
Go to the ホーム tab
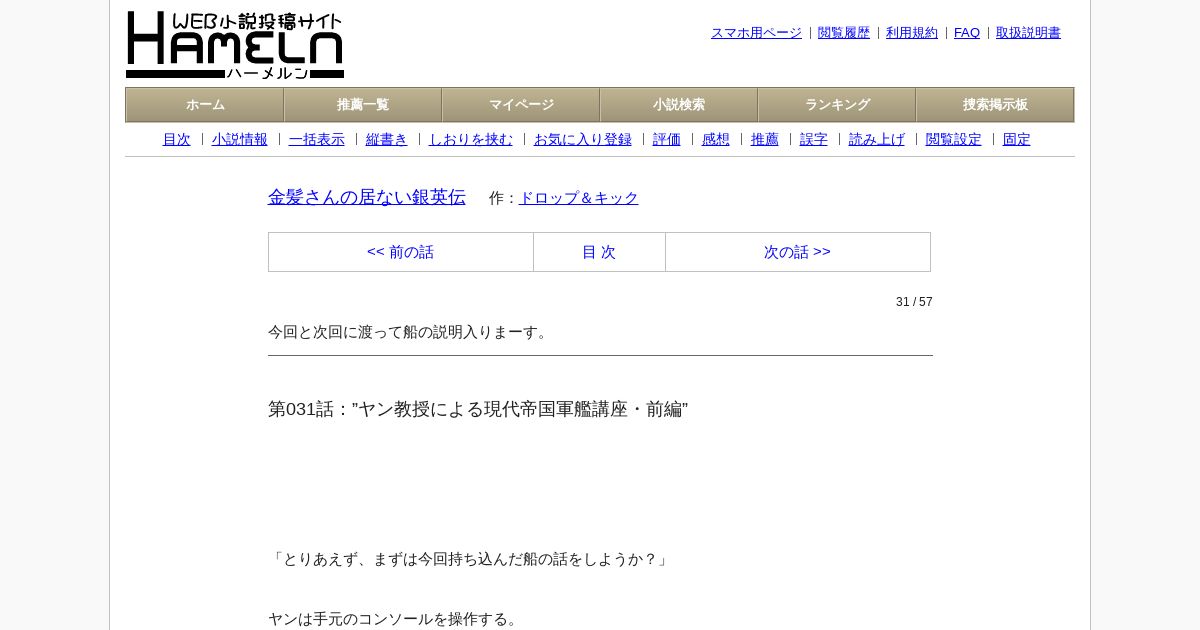pyautogui.click(x=205, y=105)
